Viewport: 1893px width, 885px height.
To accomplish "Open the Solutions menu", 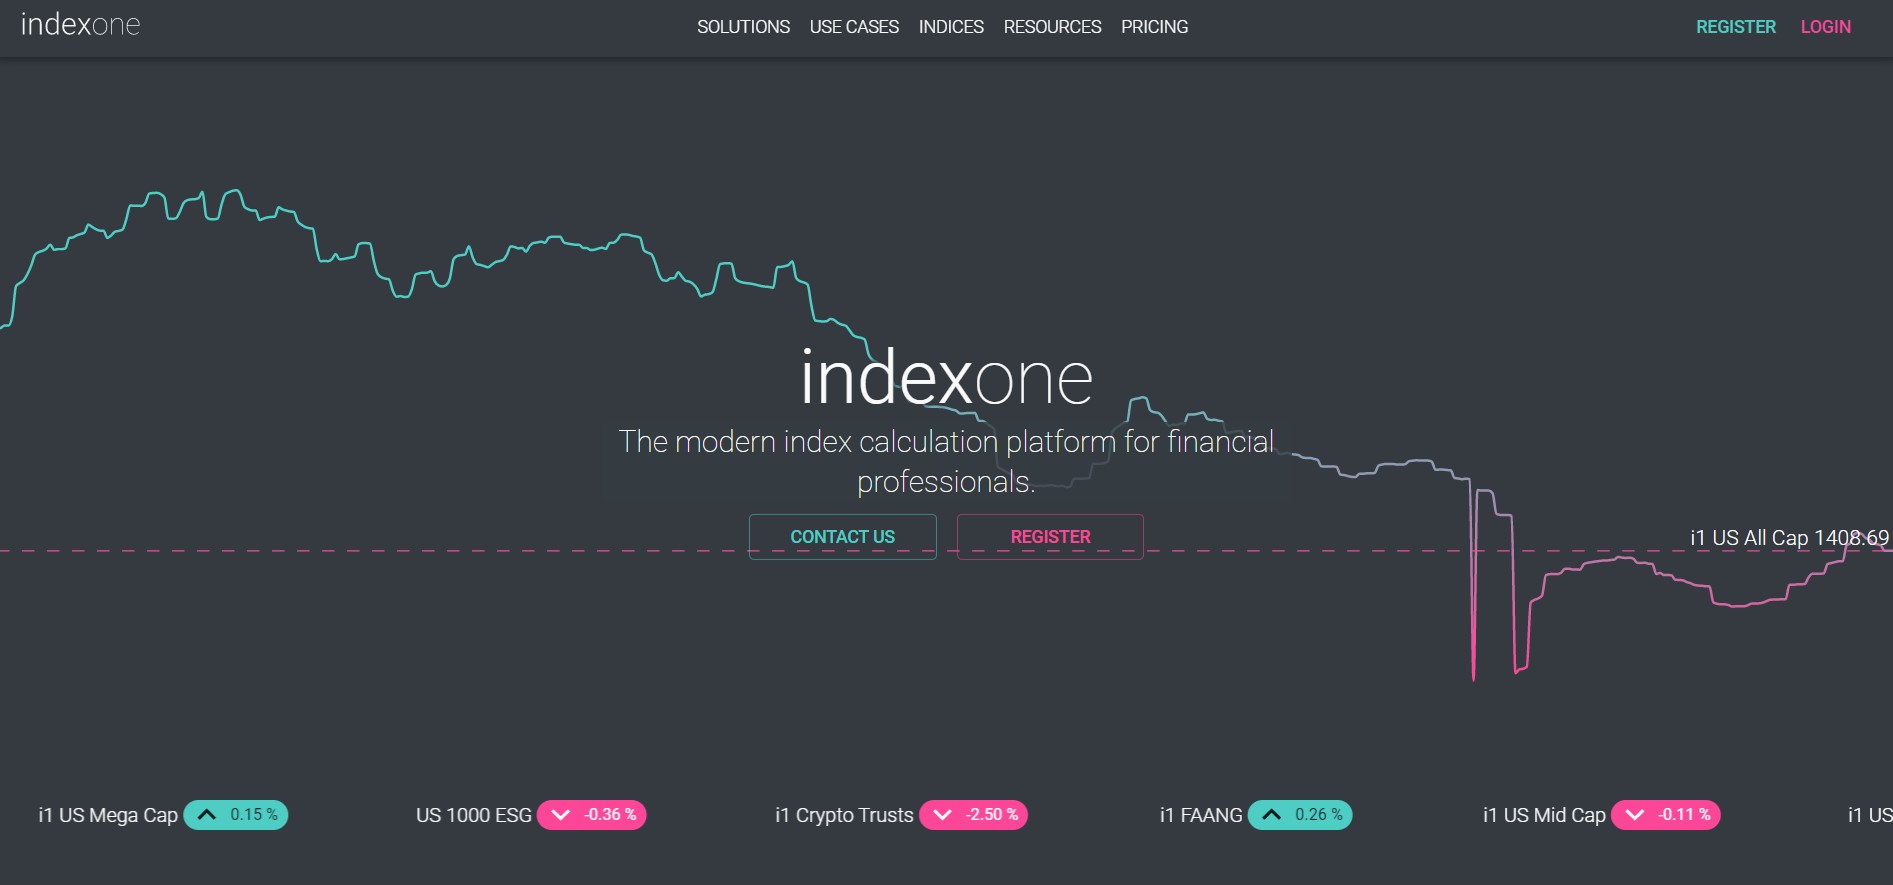I will 743,27.
